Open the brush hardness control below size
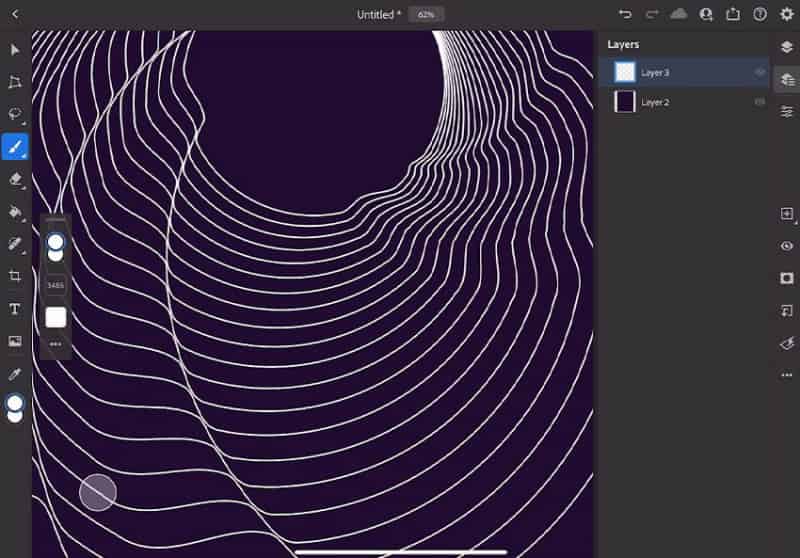This screenshot has height=558, width=800. pos(55,256)
